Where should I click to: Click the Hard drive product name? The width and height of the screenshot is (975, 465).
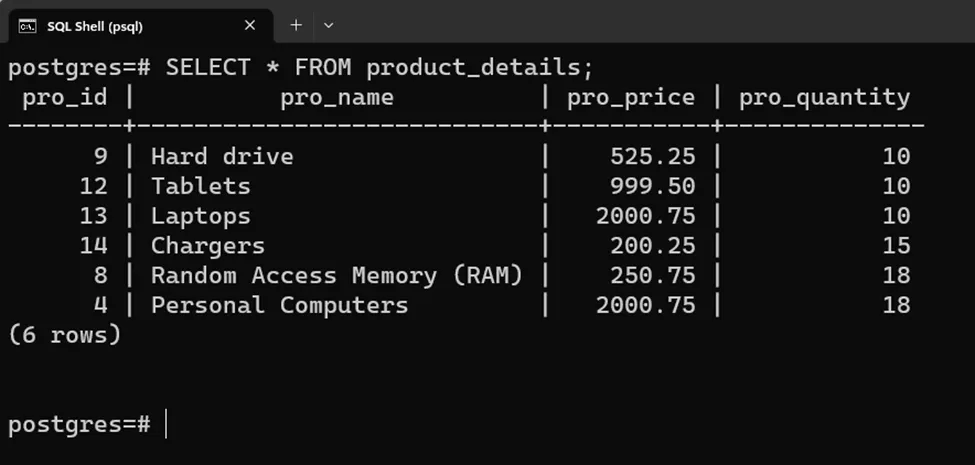click(222, 156)
